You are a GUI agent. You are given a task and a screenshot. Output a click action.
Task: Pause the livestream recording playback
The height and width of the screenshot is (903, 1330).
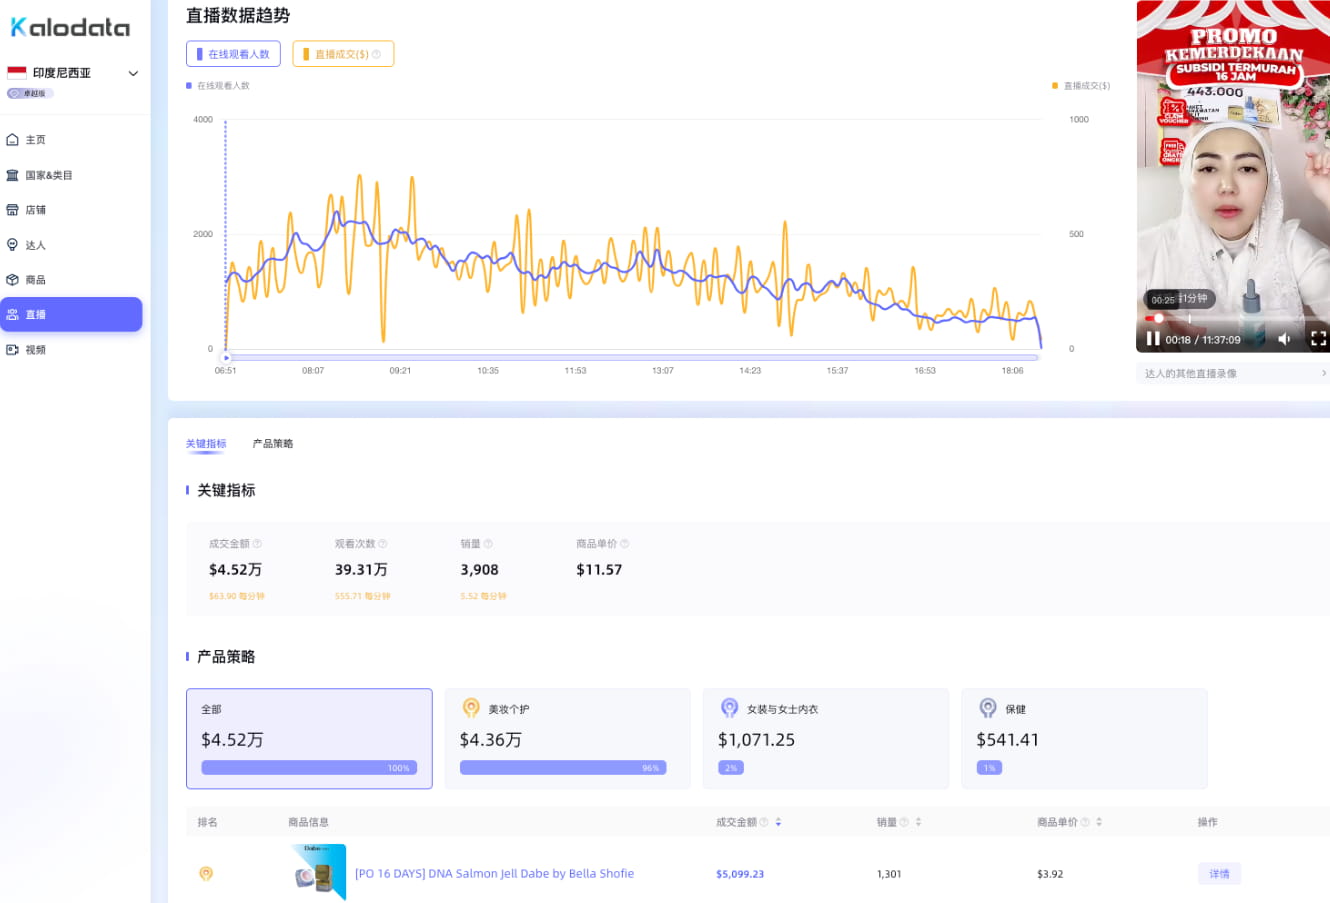(1152, 339)
